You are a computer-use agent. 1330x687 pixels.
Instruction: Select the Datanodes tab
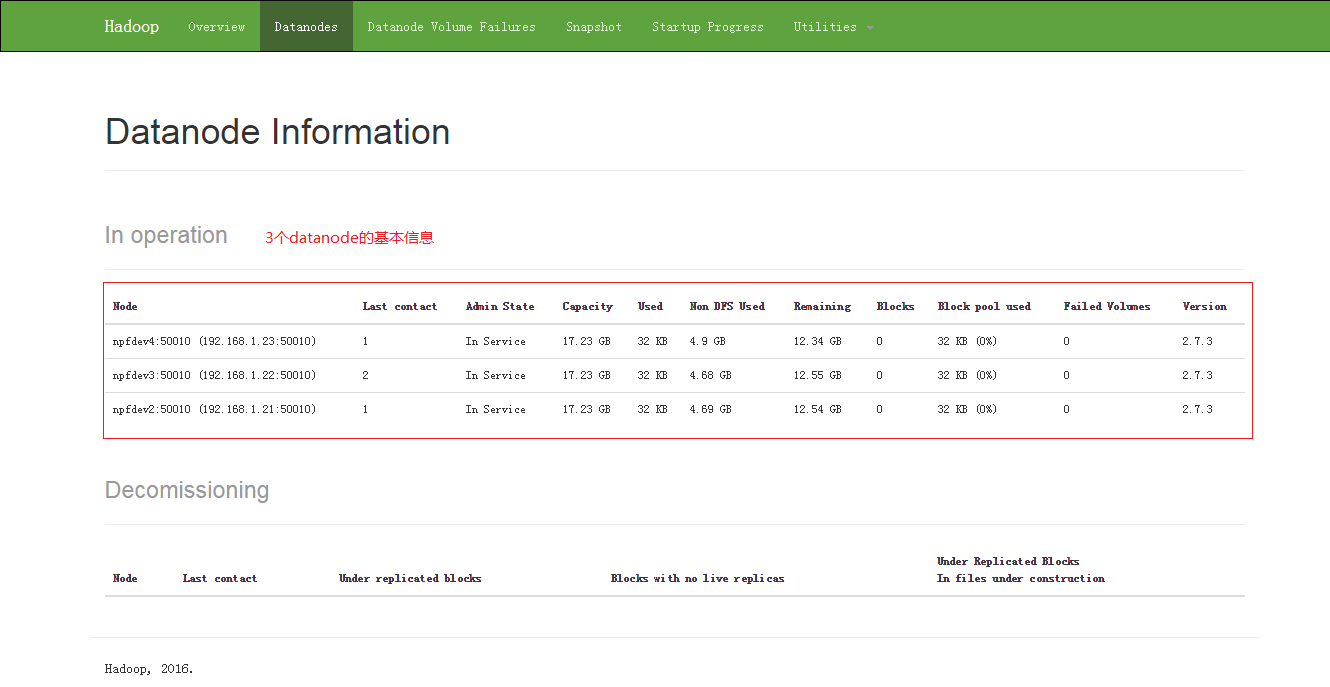coord(306,27)
